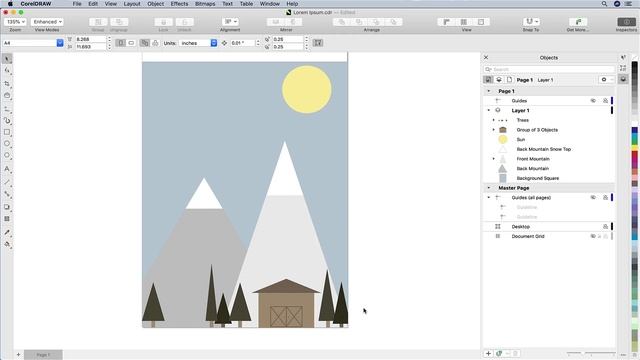Image resolution: width=640 pixels, height=360 pixels.
Task: Select the Zoom tool in toolbox
Action: 7,96
